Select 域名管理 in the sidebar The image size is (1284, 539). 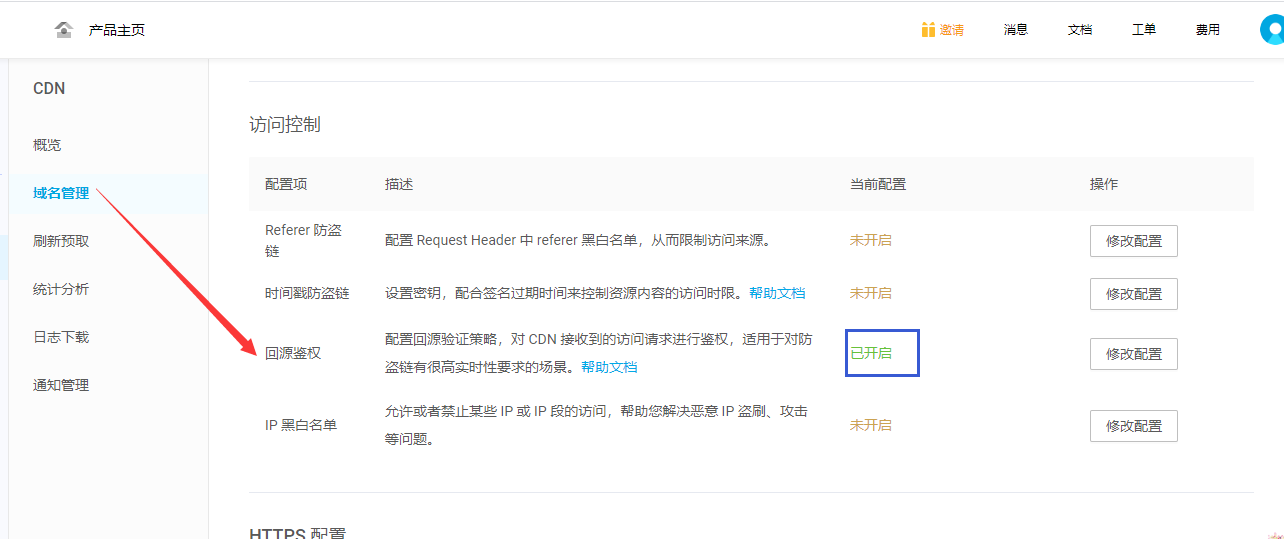click(x=61, y=193)
